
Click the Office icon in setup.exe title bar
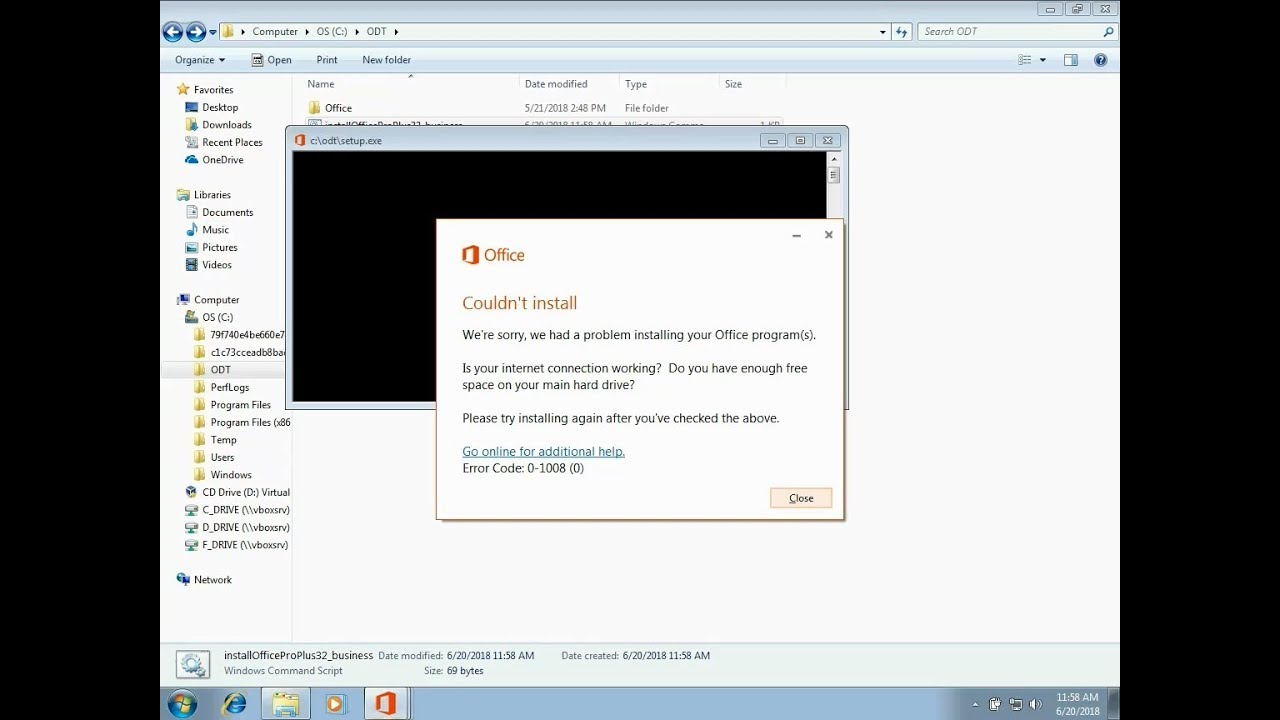click(x=300, y=141)
